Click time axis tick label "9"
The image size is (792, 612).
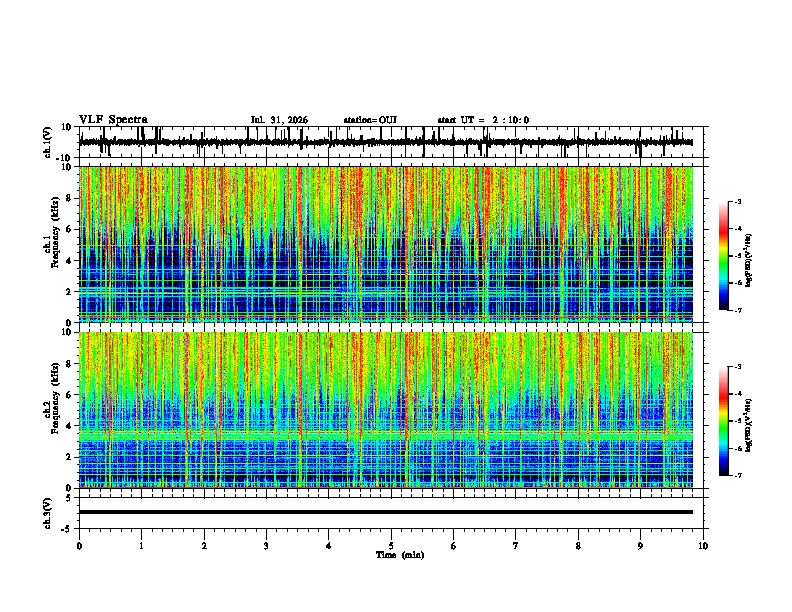[640, 546]
